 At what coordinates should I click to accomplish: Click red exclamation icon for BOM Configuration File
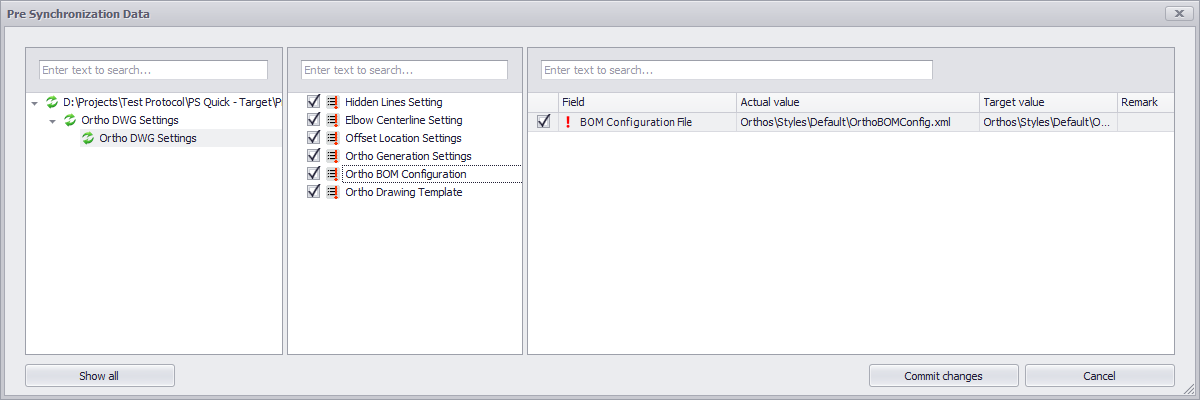pyautogui.click(x=568, y=122)
